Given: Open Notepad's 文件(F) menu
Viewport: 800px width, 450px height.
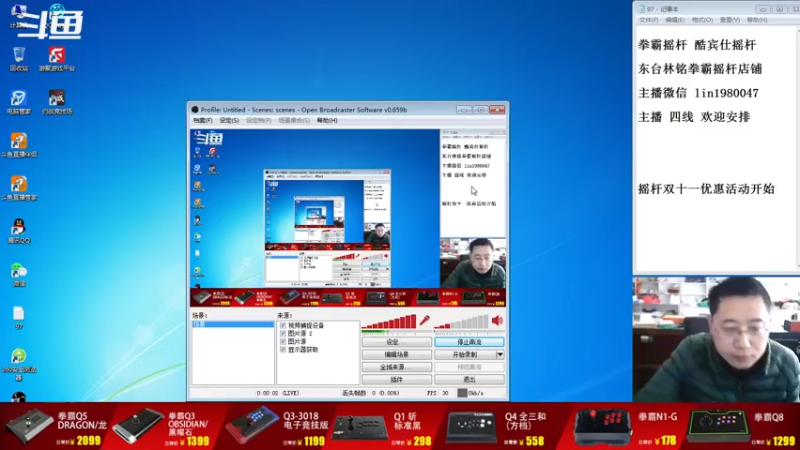Looking at the screenshot, I should [648, 20].
